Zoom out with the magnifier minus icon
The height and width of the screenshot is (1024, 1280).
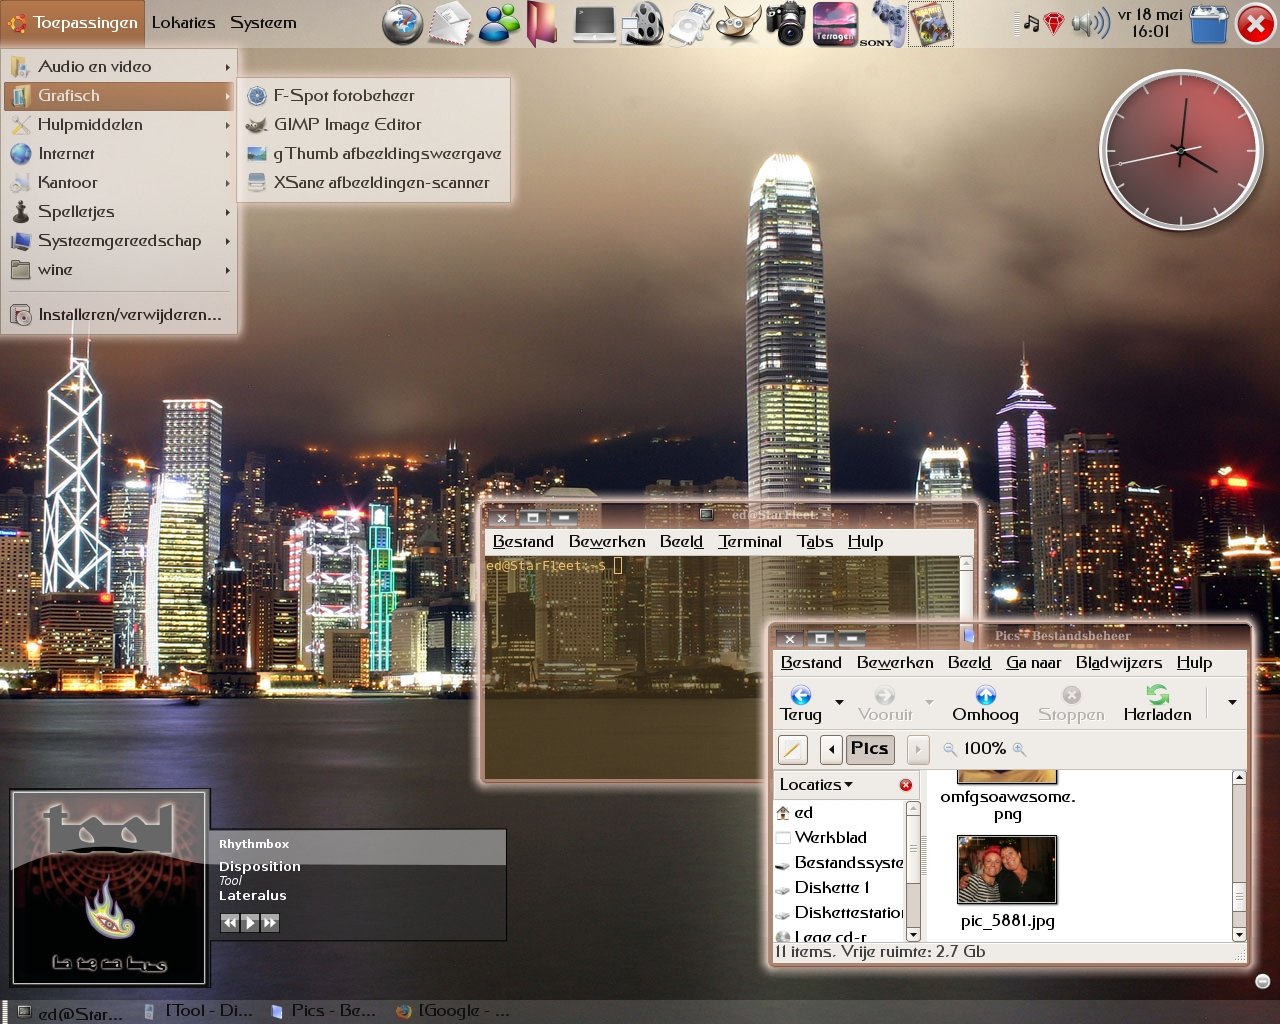(949, 748)
